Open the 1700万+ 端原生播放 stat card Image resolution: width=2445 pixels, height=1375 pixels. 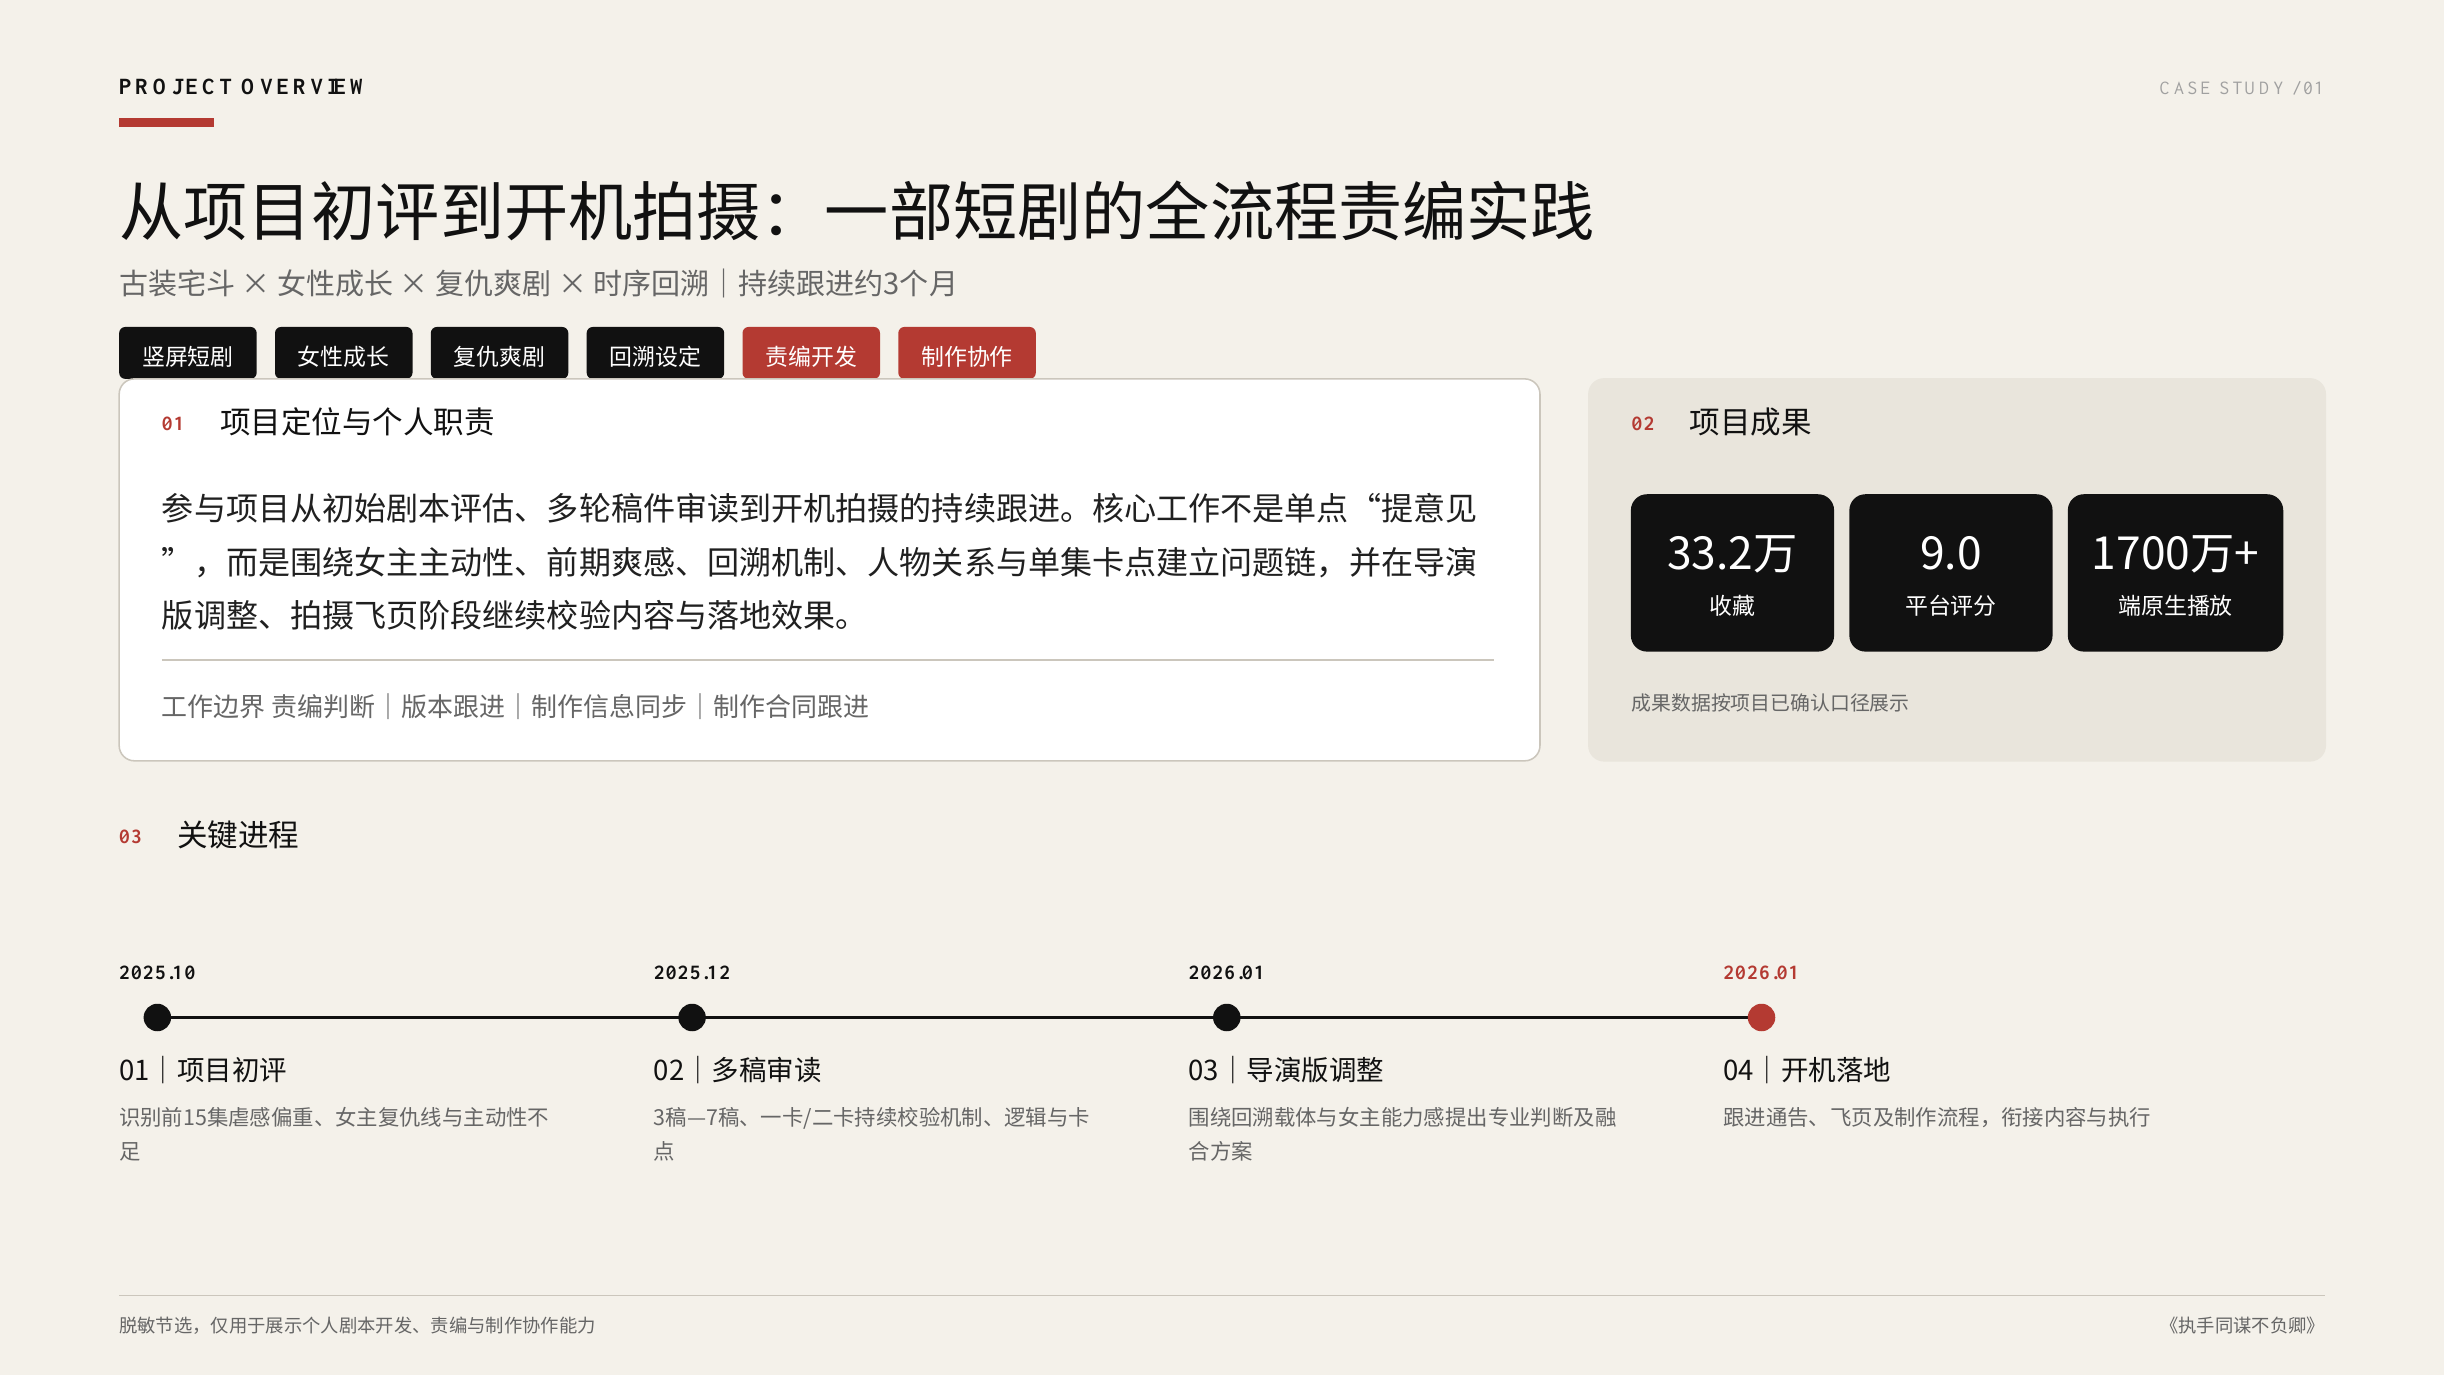[2175, 573]
